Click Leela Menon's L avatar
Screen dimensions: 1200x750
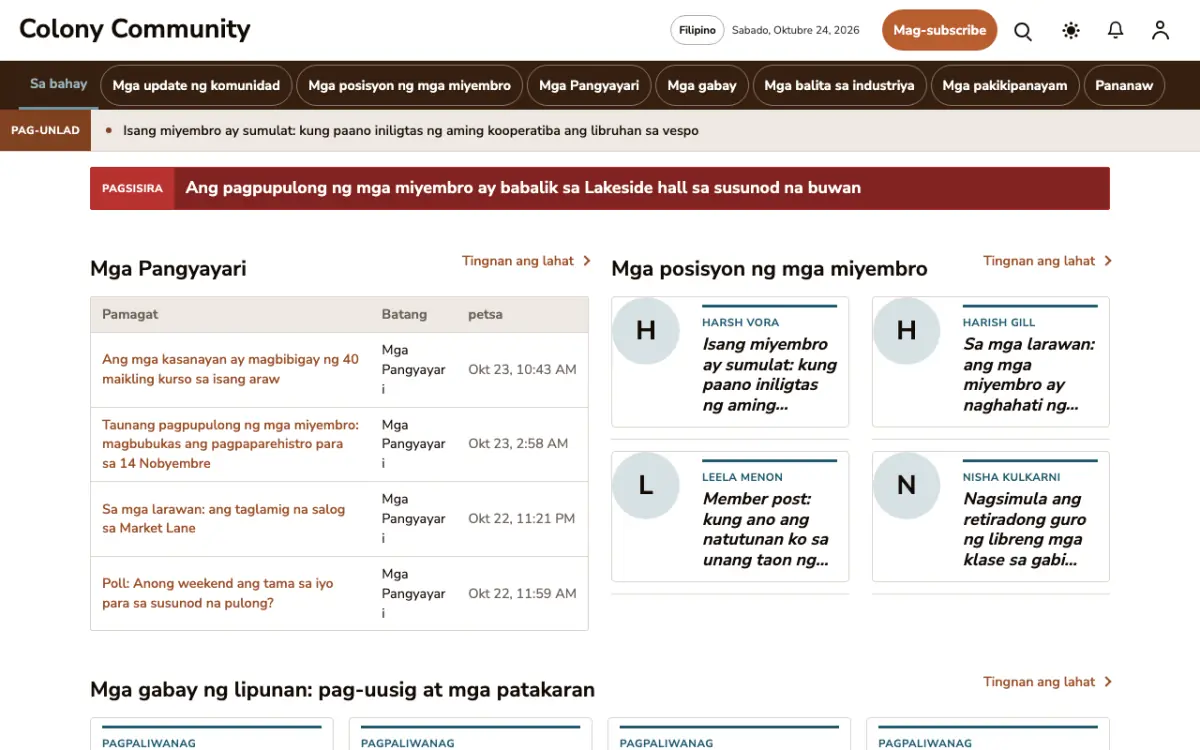646,485
